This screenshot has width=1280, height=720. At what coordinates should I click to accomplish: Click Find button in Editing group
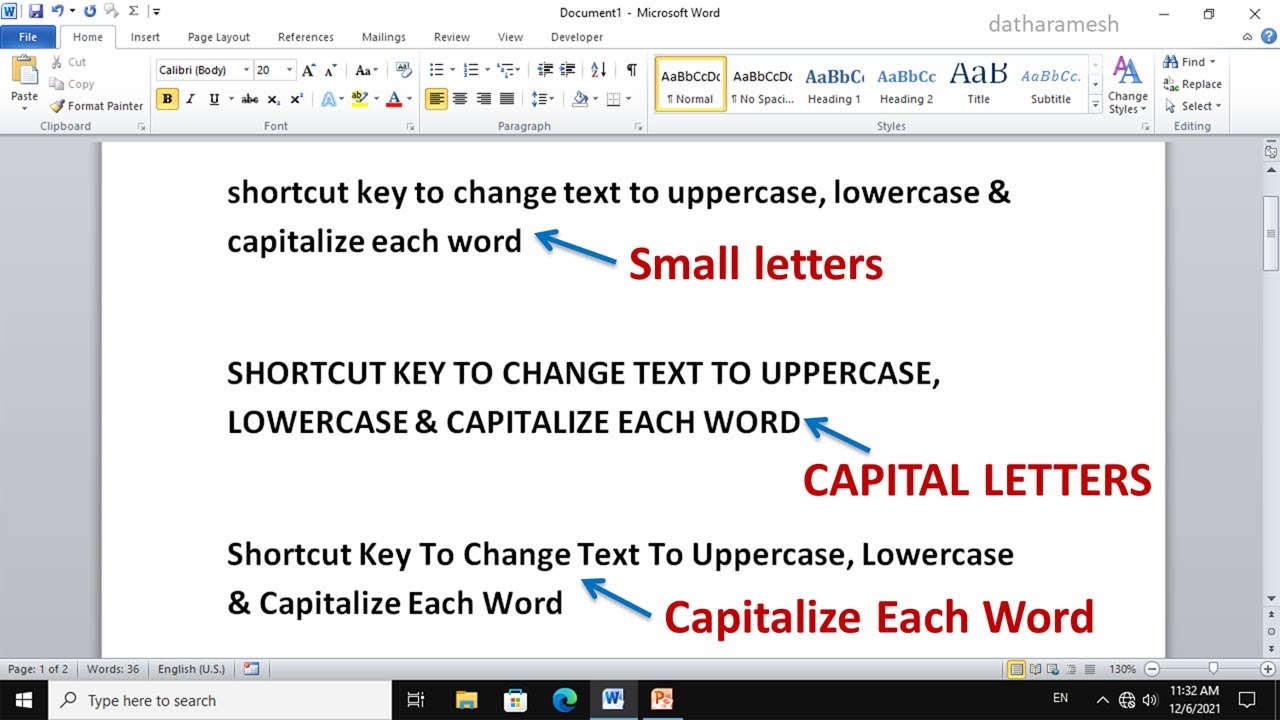click(x=1190, y=62)
